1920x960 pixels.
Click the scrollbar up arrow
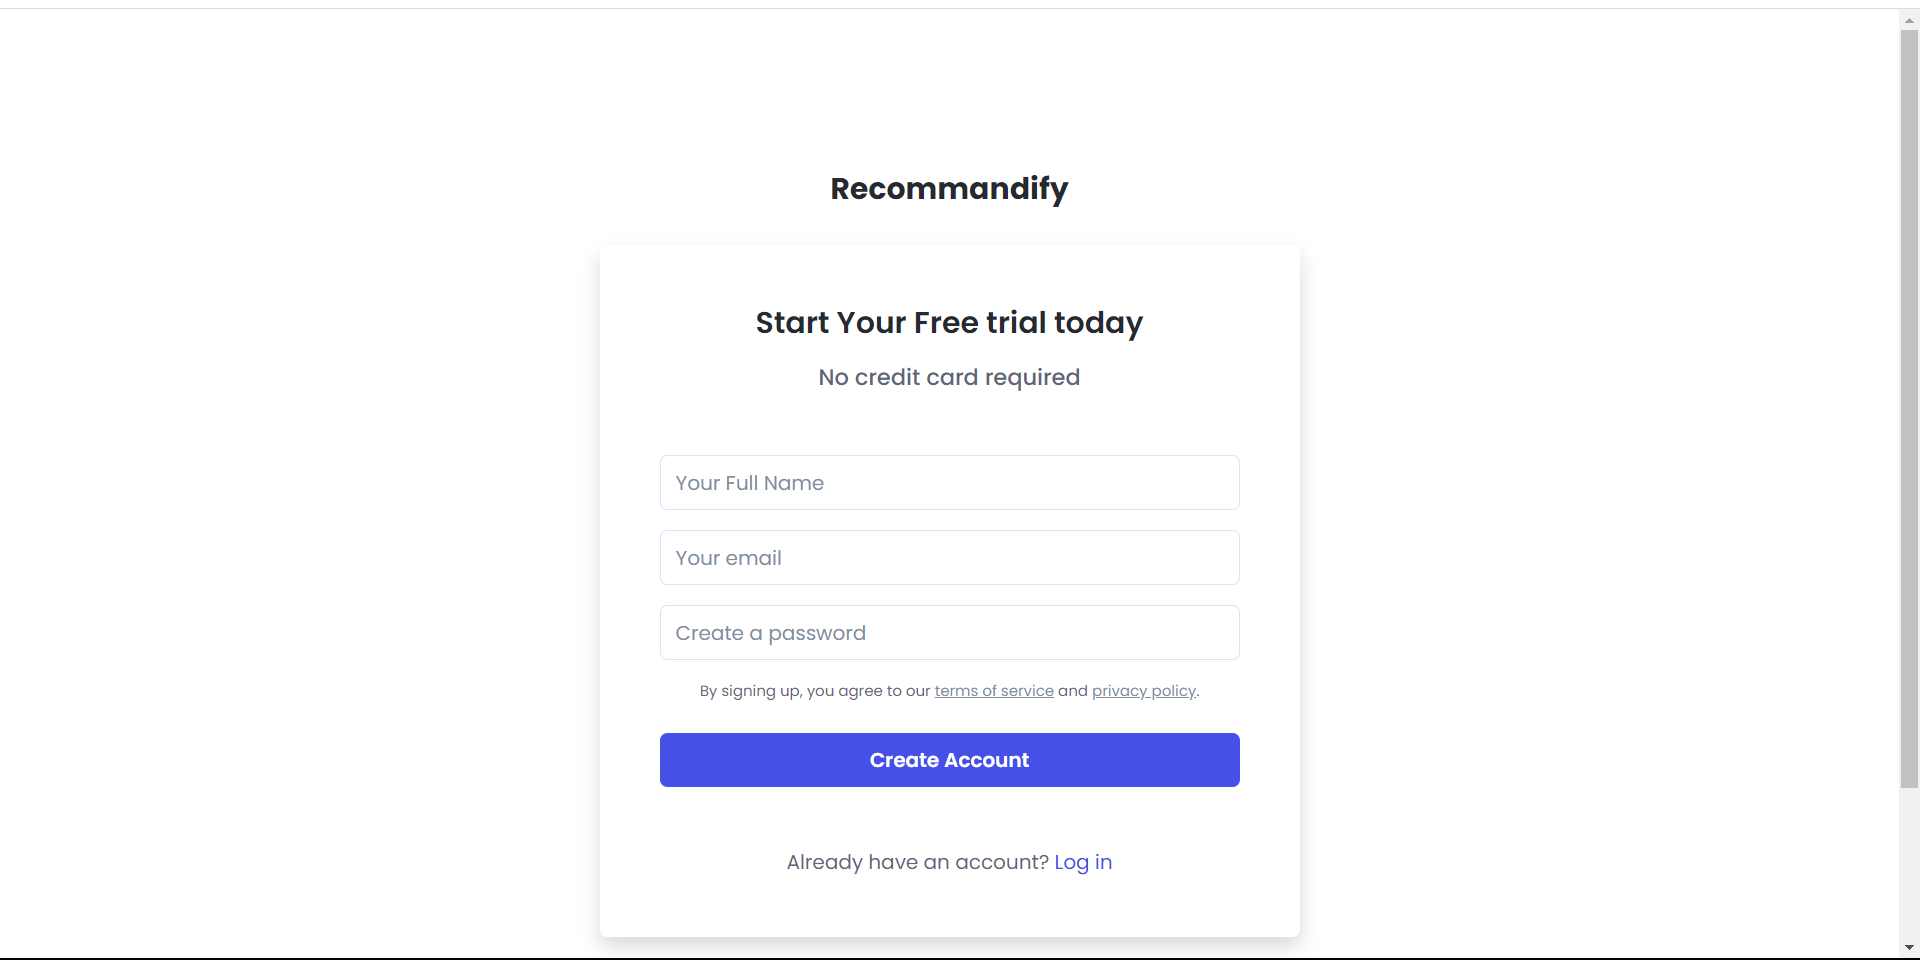point(1909,20)
